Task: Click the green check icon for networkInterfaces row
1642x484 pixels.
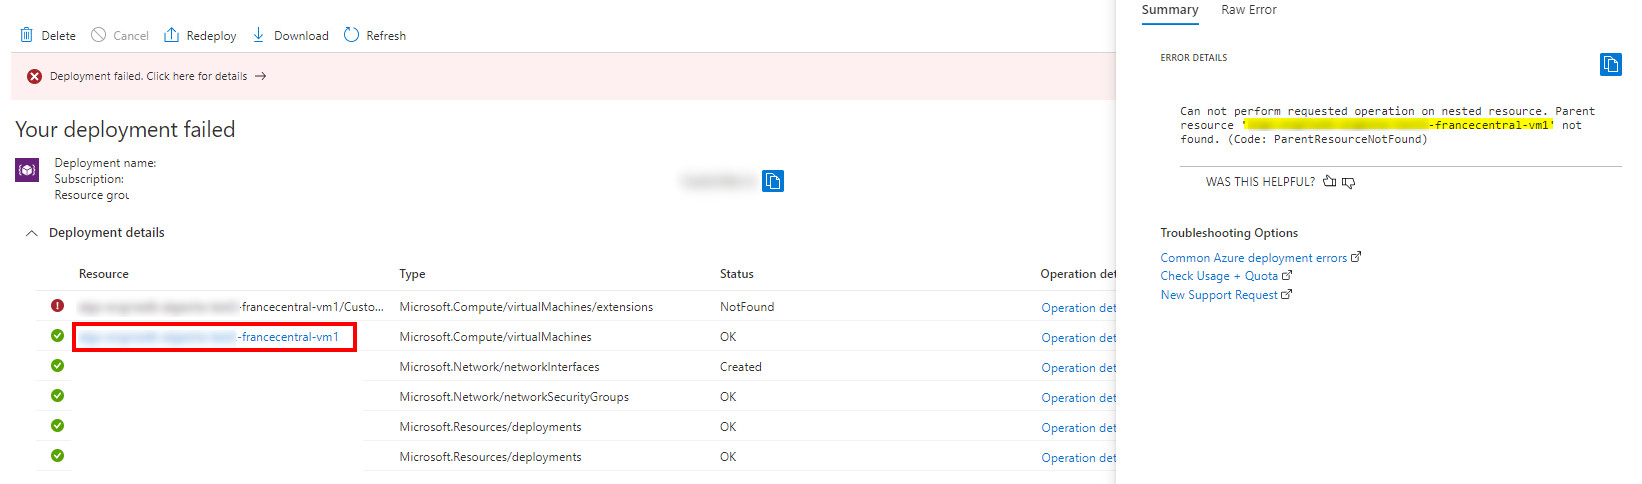Action: pos(58,366)
